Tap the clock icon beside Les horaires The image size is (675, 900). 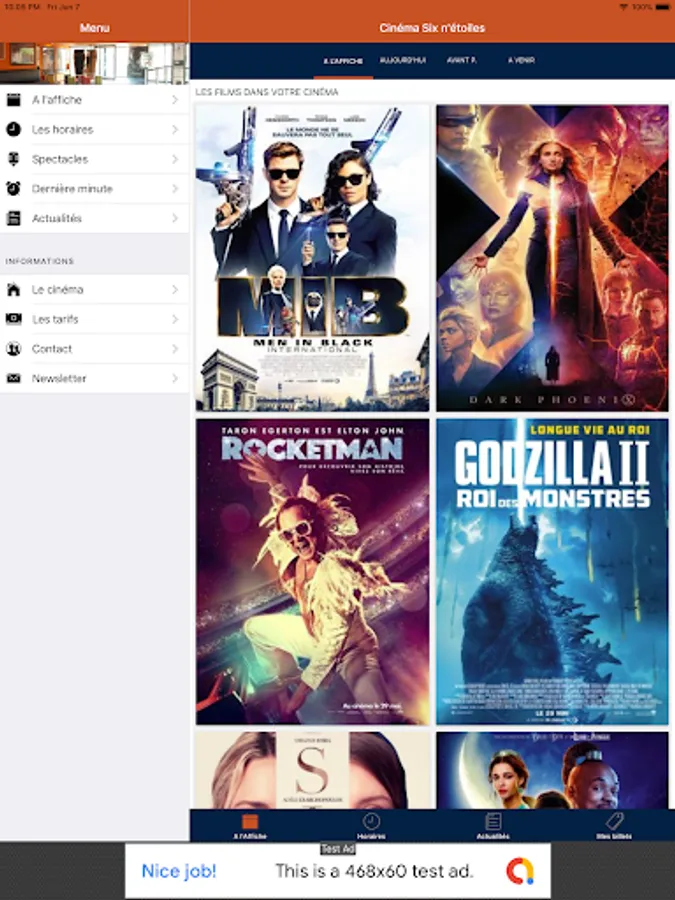pos(13,130)
